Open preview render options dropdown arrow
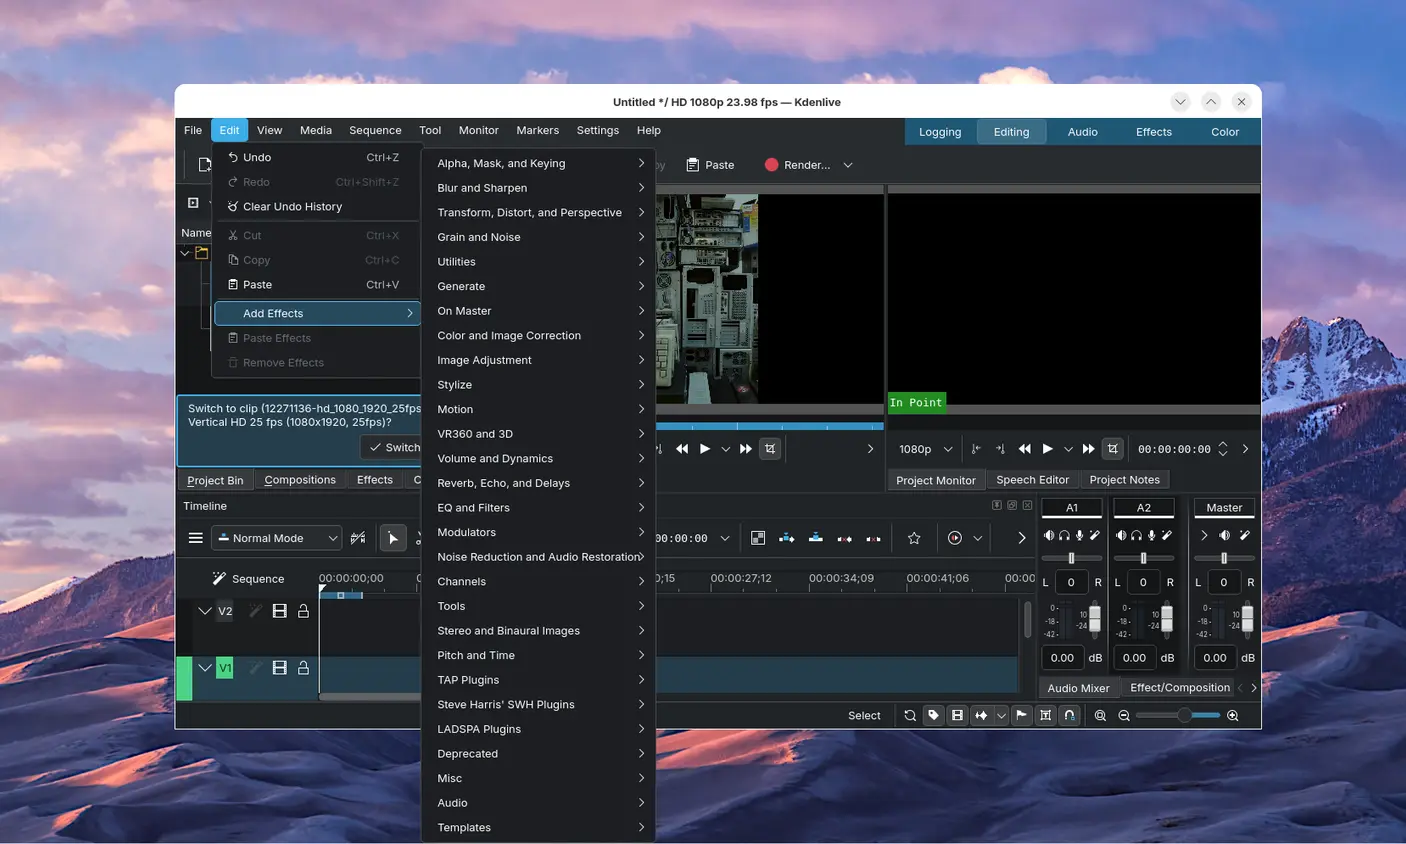This screenshot has width=1406, height=844. tap(978, 538)
